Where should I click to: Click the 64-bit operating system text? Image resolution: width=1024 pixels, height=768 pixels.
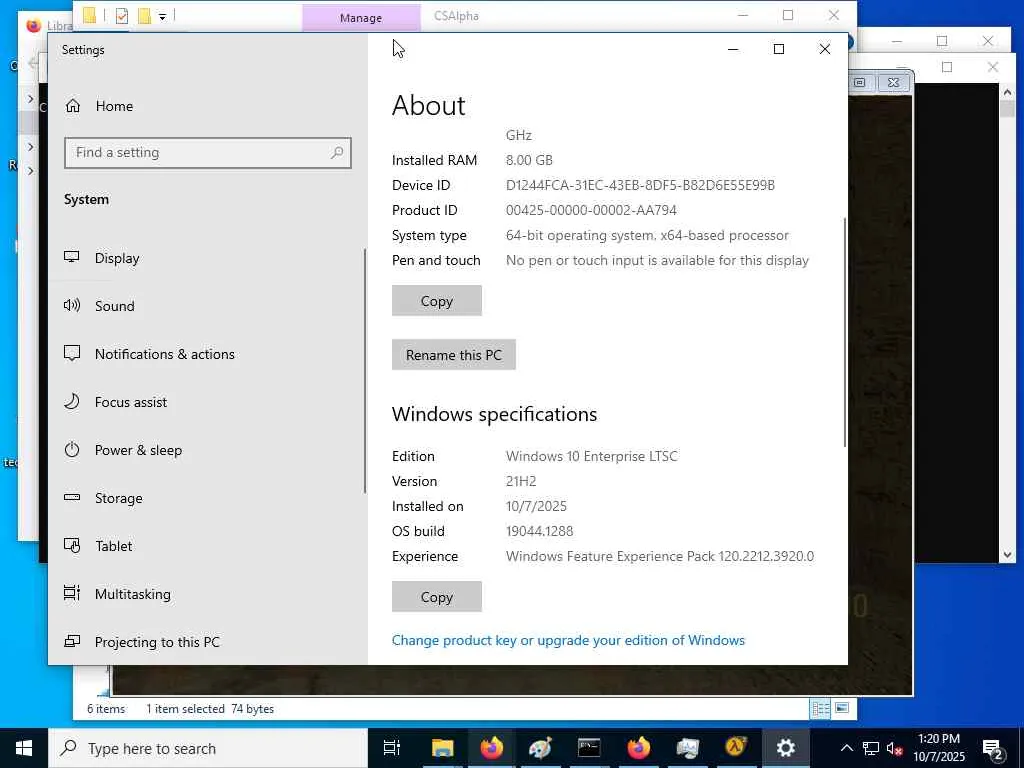(647, 235)
